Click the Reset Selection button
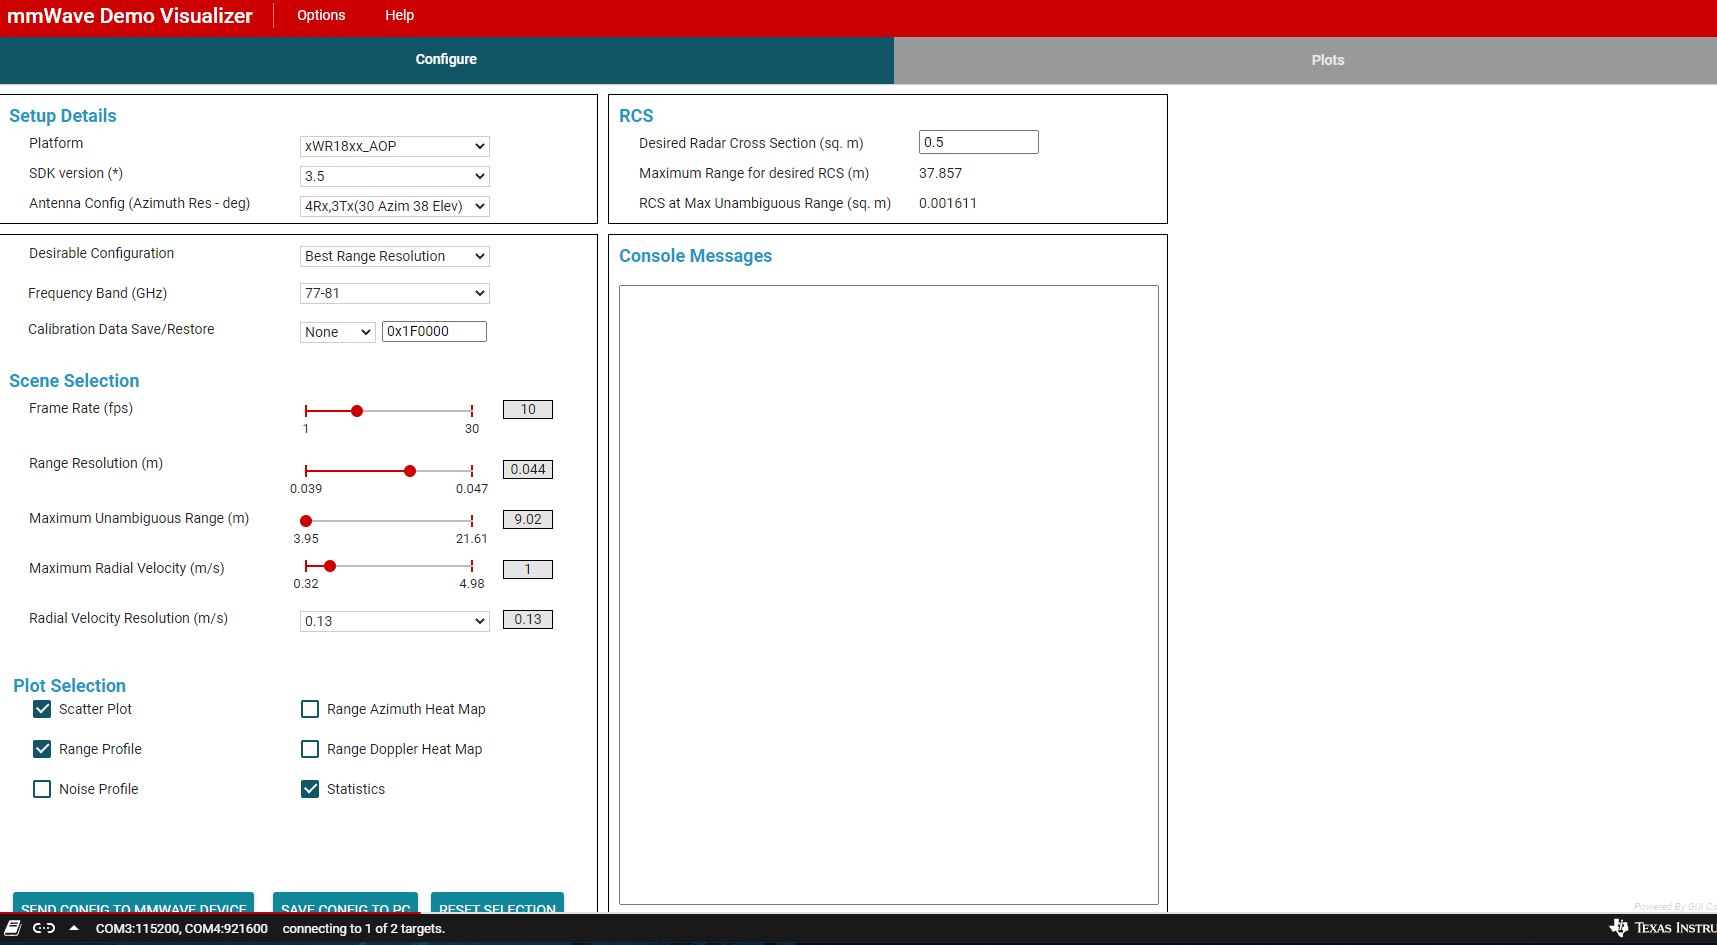Viewport: 1717px width, 945px height. pyautogui.click(x=497, y=902)
